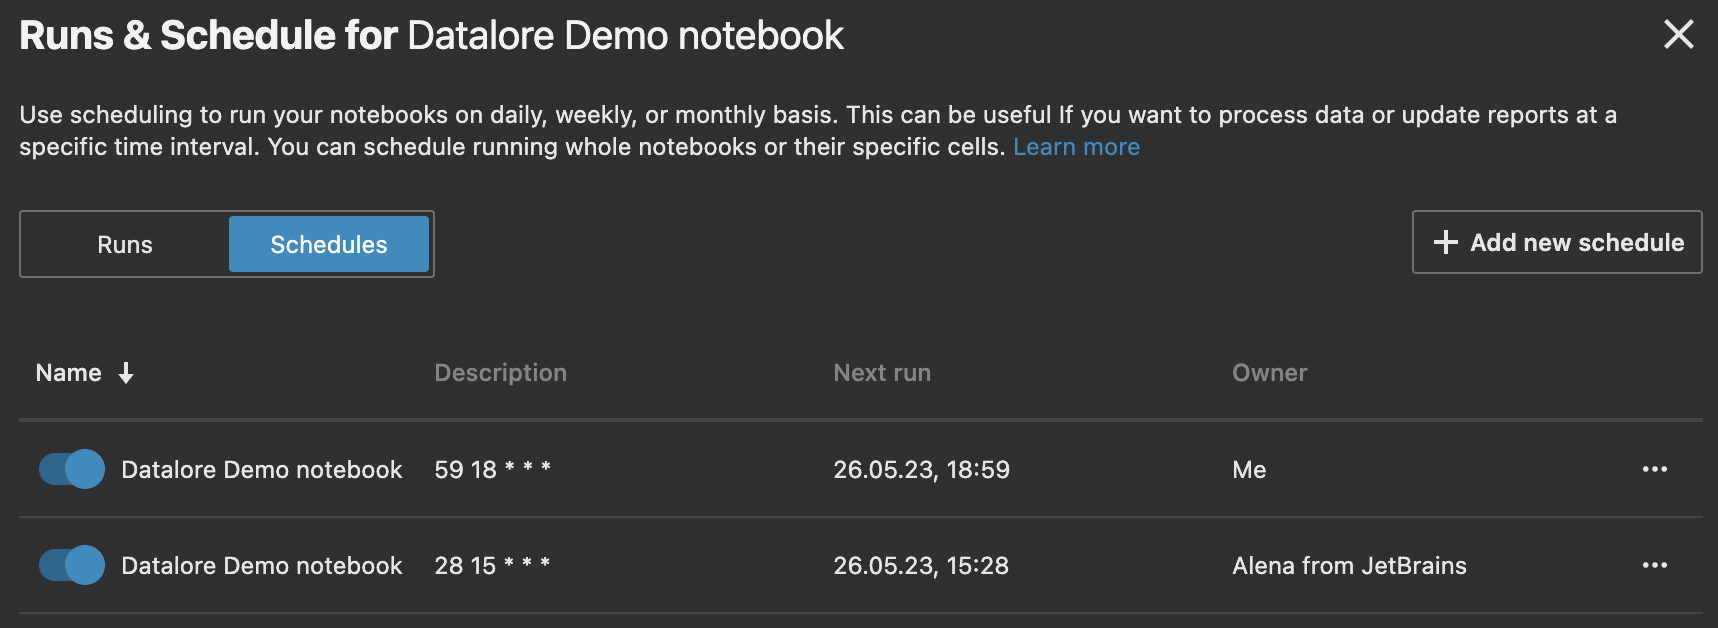
Task: Click the Owner column header
Action: [1269, 372]
